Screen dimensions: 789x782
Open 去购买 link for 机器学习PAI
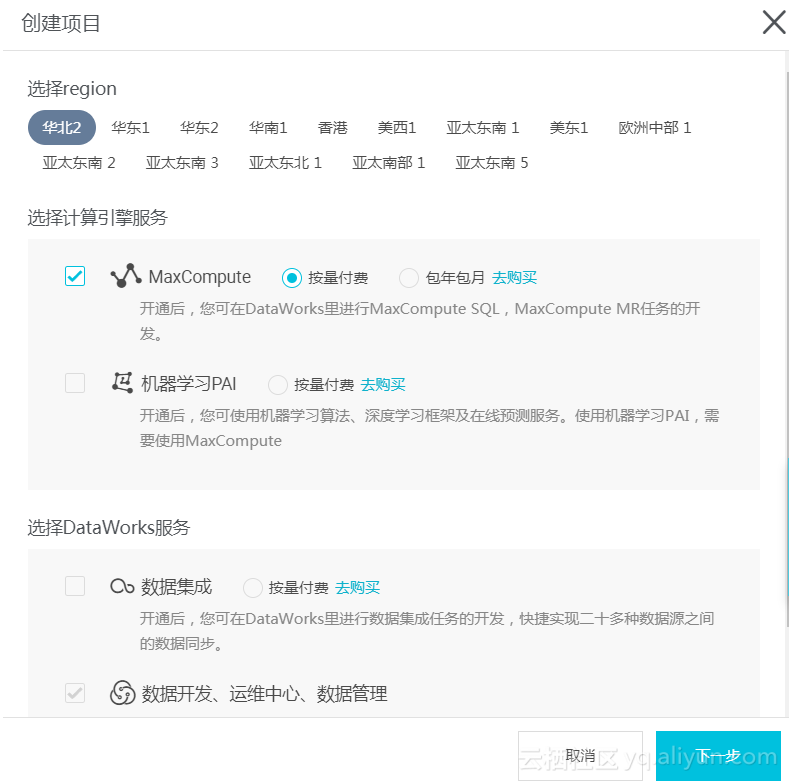point(383,385)
